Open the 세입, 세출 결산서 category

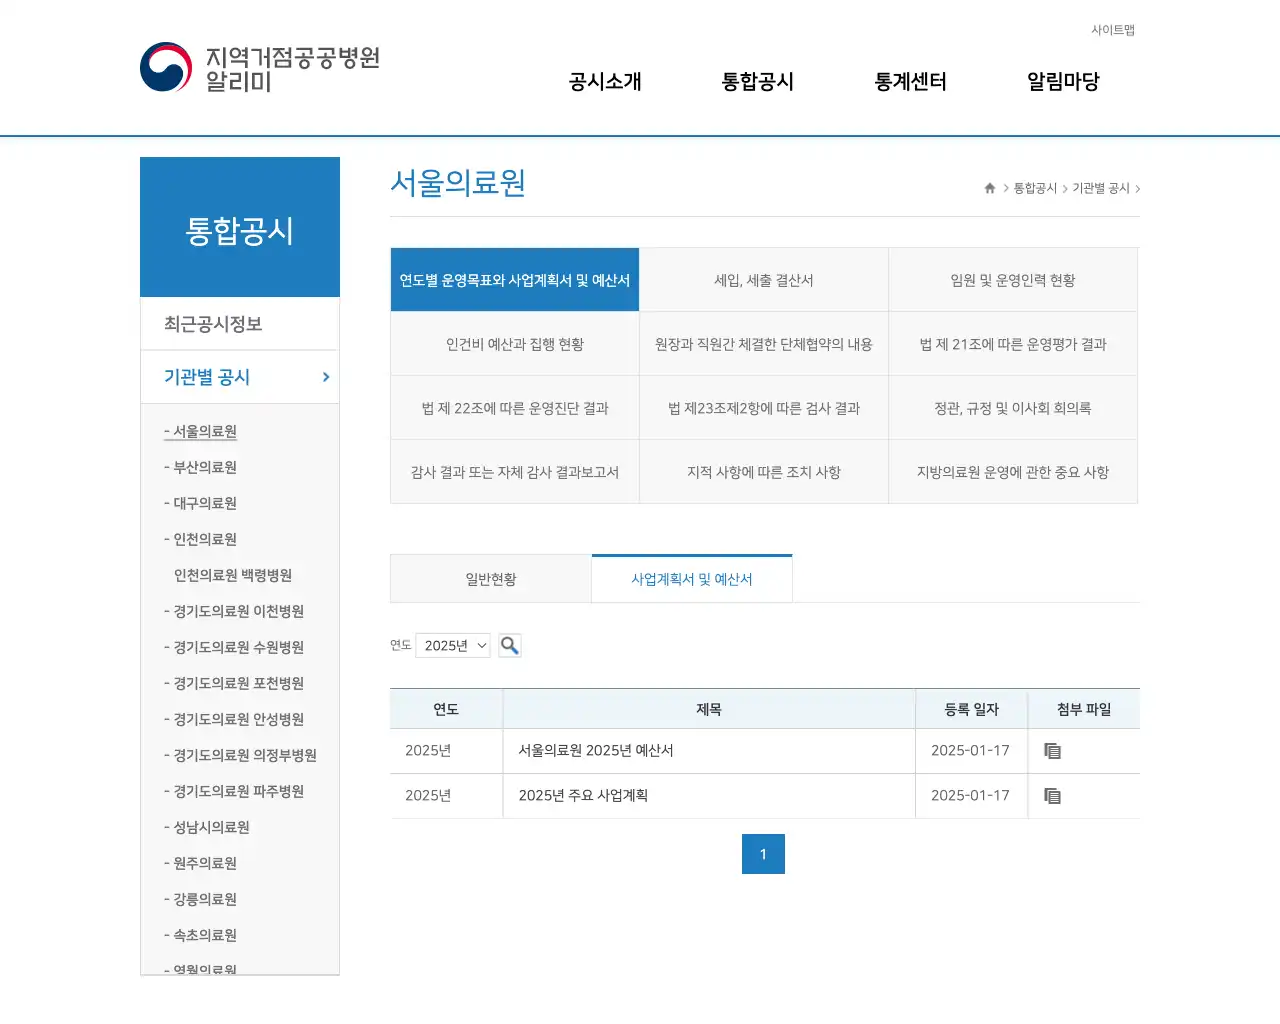(x=763, y=280)
